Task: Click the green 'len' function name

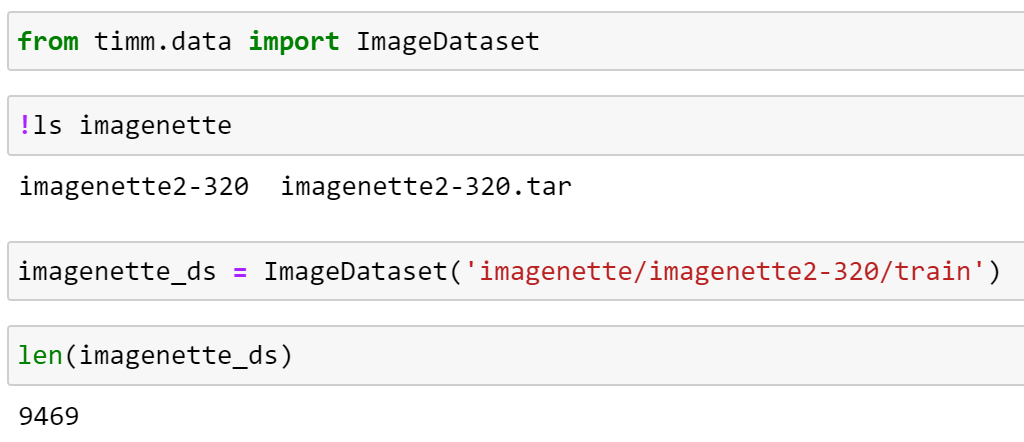Action: [x=41, y=355]
